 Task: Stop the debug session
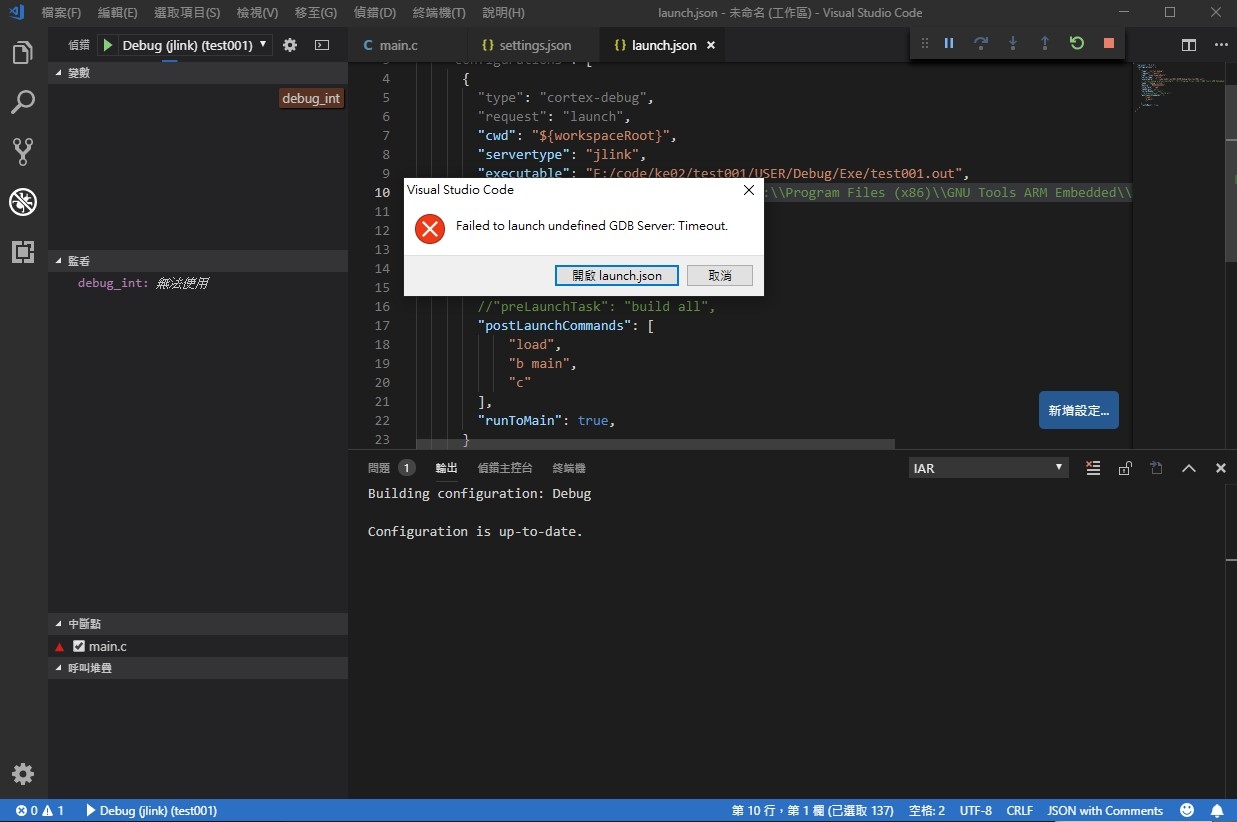[1109, 43]
